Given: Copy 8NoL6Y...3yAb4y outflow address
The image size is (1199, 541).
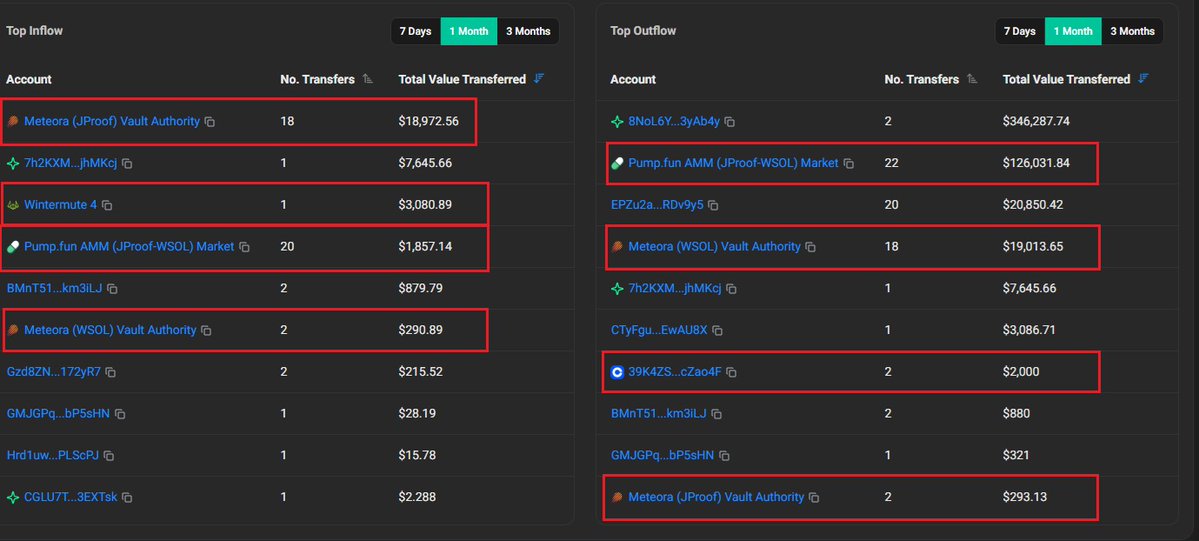Looking at the screenshot, I should point(730,121).
